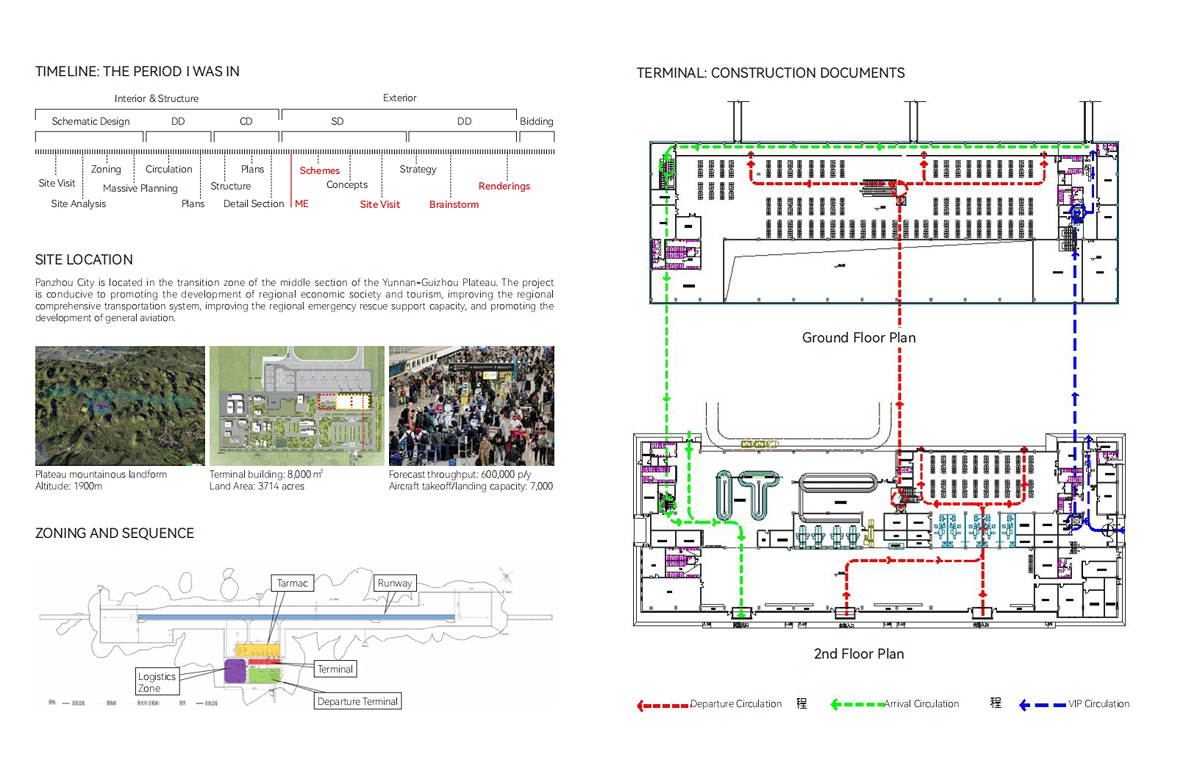Click the black 'Site Visit' timeline item
The image size is (1200, 776).
pos(57,183)
